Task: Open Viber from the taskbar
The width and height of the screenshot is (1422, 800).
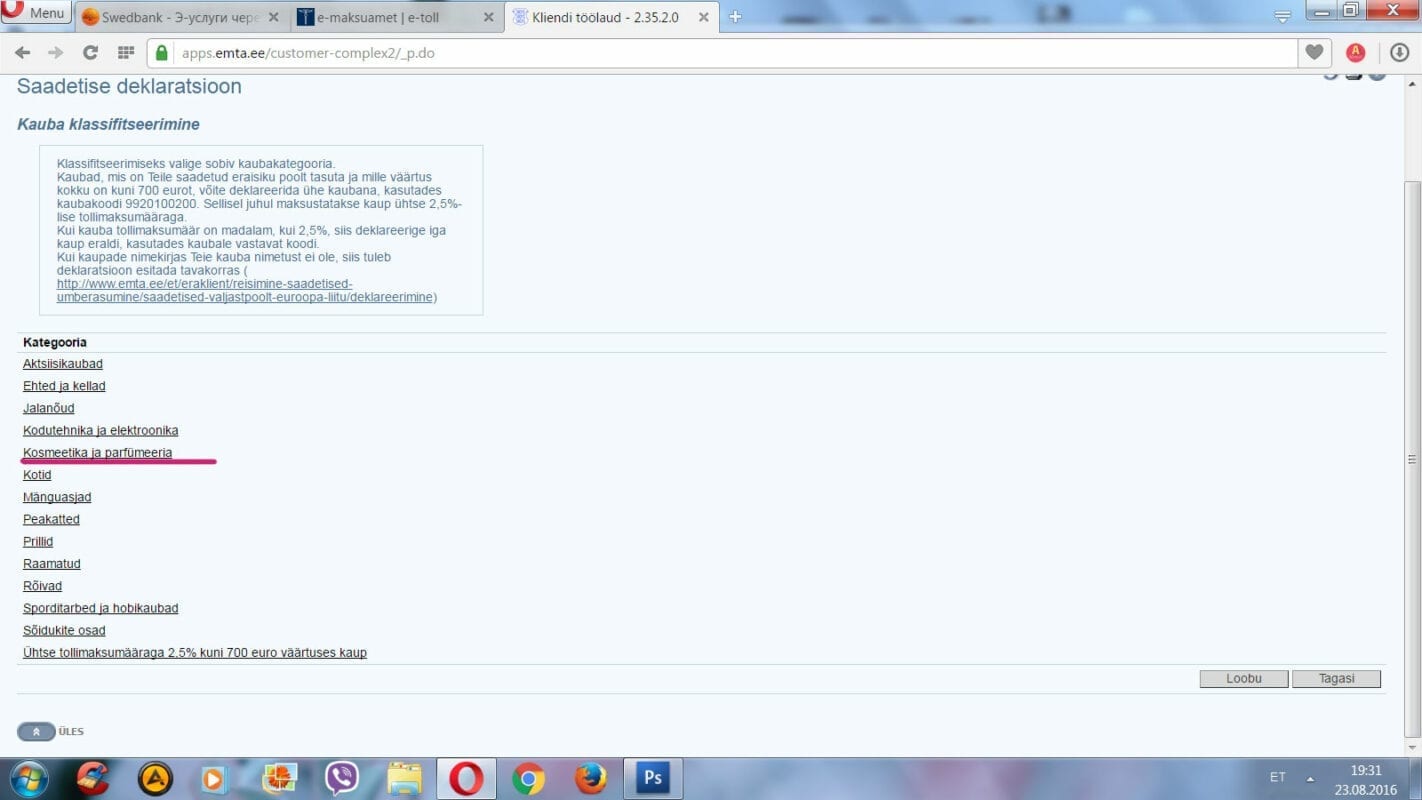Action: click(x=342, y=778)
